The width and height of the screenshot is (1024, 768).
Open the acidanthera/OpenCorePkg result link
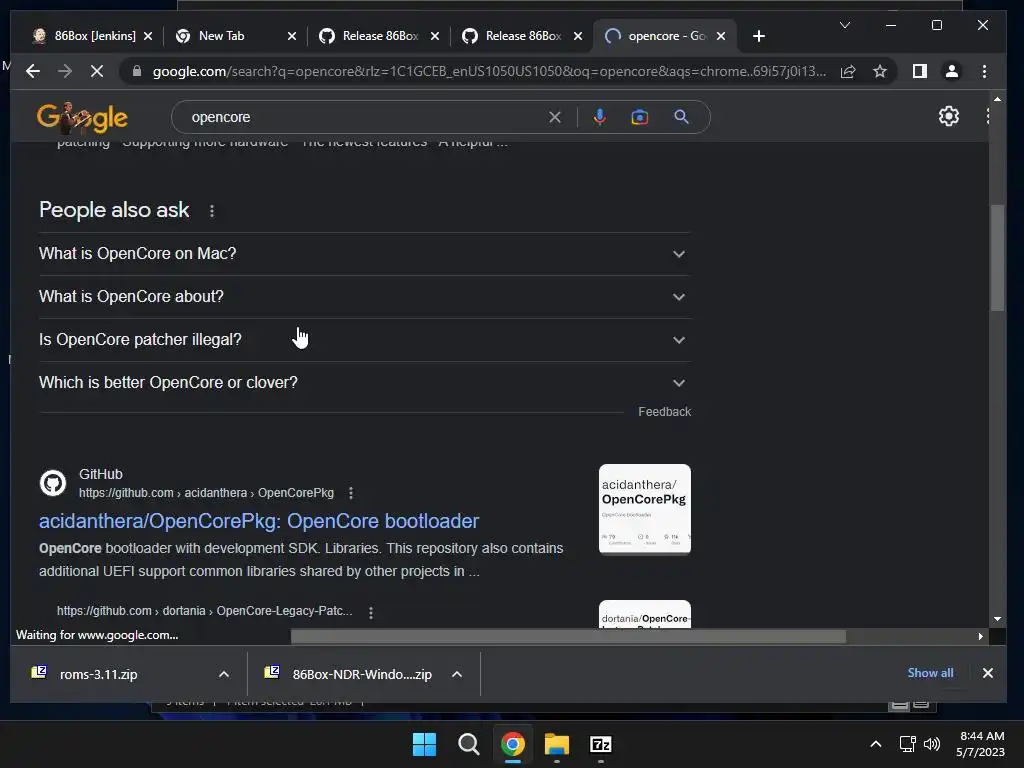(259, 521)
